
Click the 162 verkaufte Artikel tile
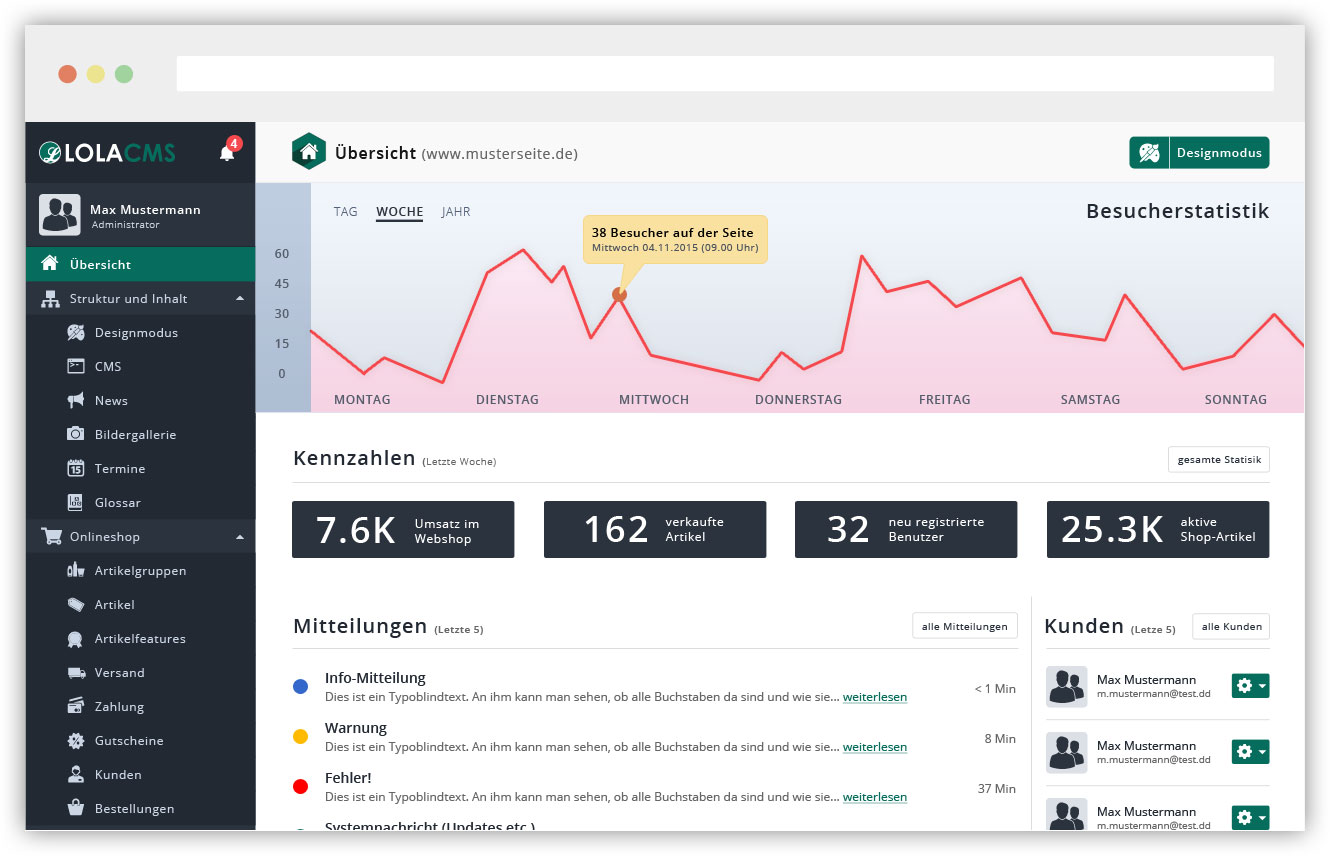(655, 530)
